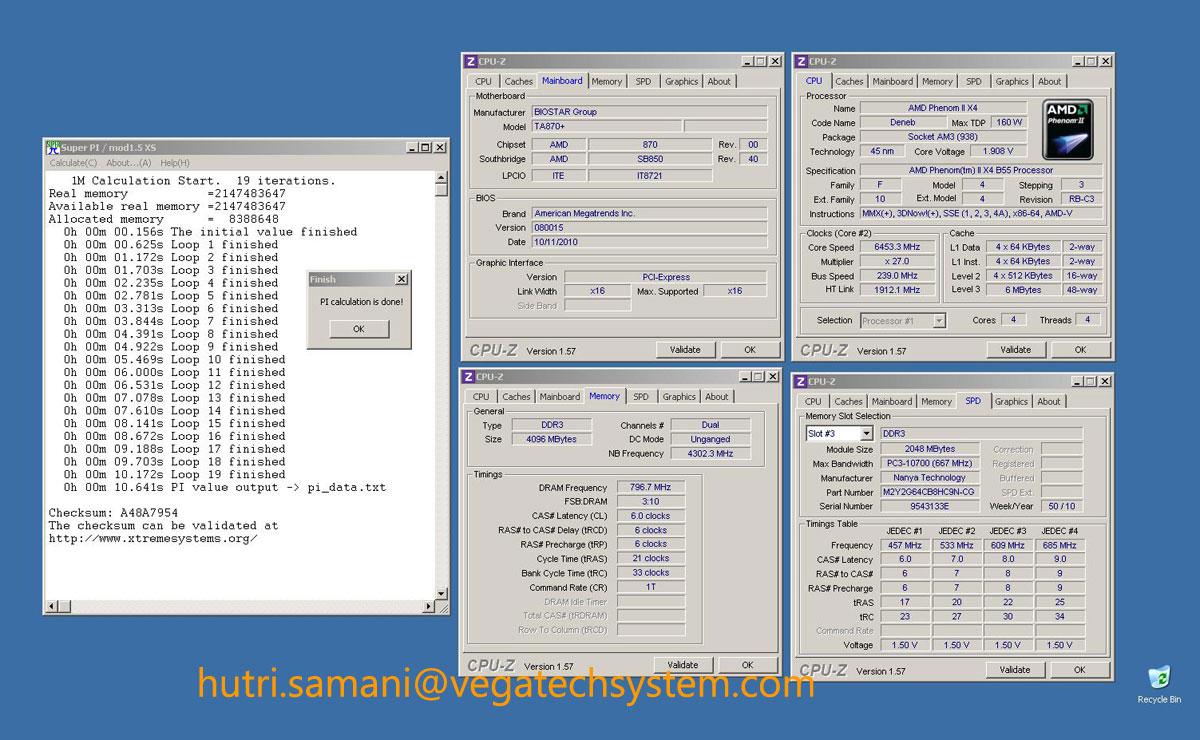This screenshot has height=740, width=1200.
Task: Go to Memory tab in the SPD window
Action: click(936, 402)
